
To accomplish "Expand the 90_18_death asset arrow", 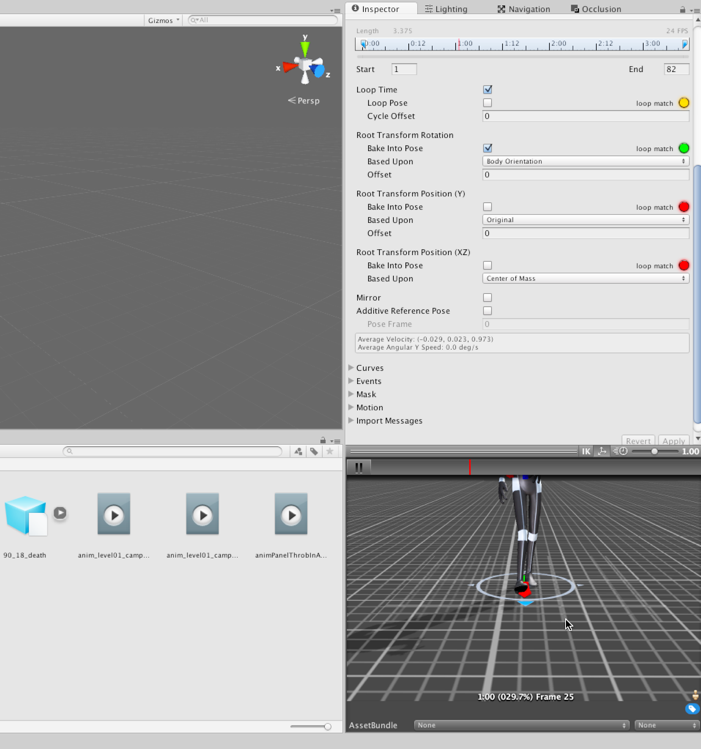I will pos(60,513).
